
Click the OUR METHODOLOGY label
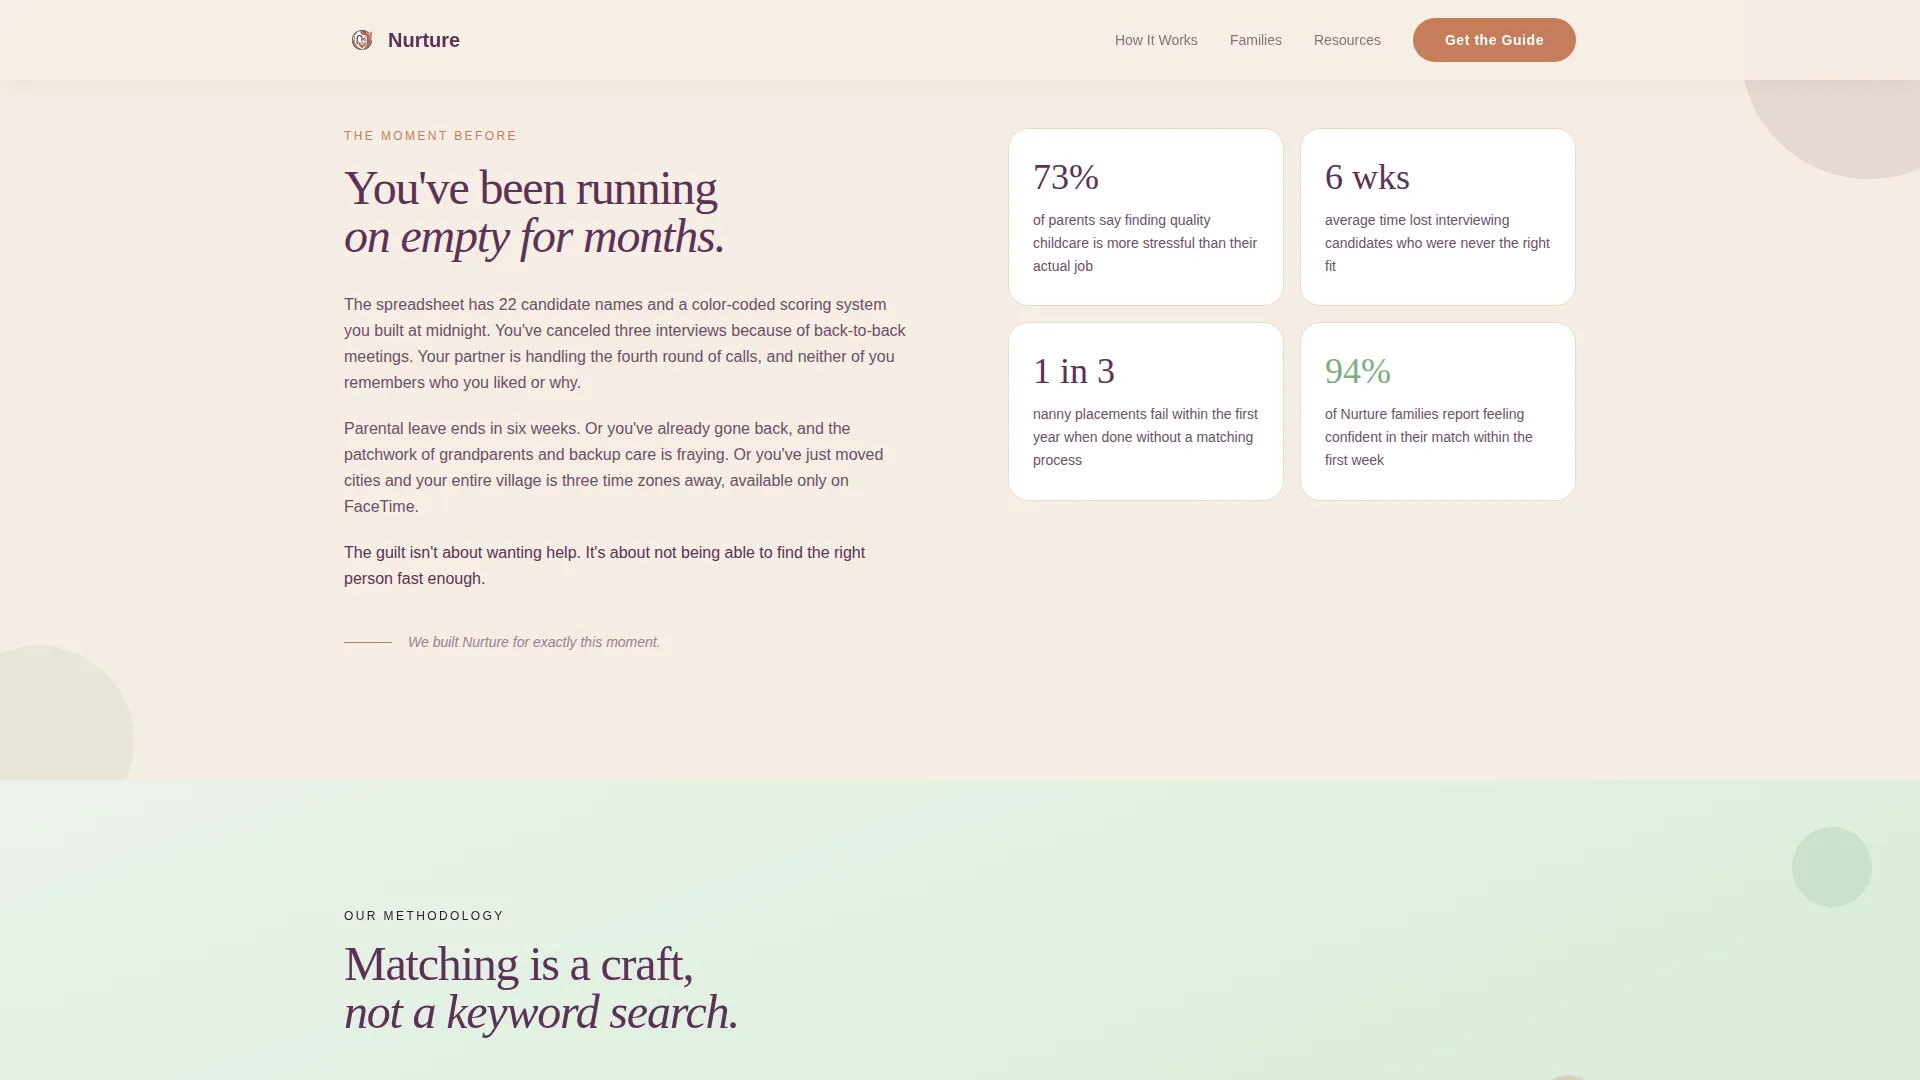pos(424,916)
